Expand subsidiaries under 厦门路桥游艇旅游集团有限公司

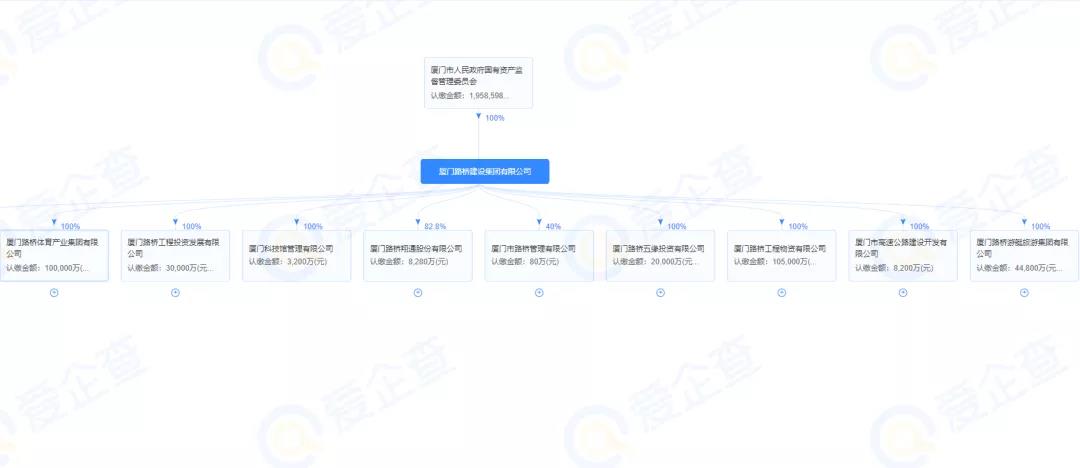point(1024,292)
